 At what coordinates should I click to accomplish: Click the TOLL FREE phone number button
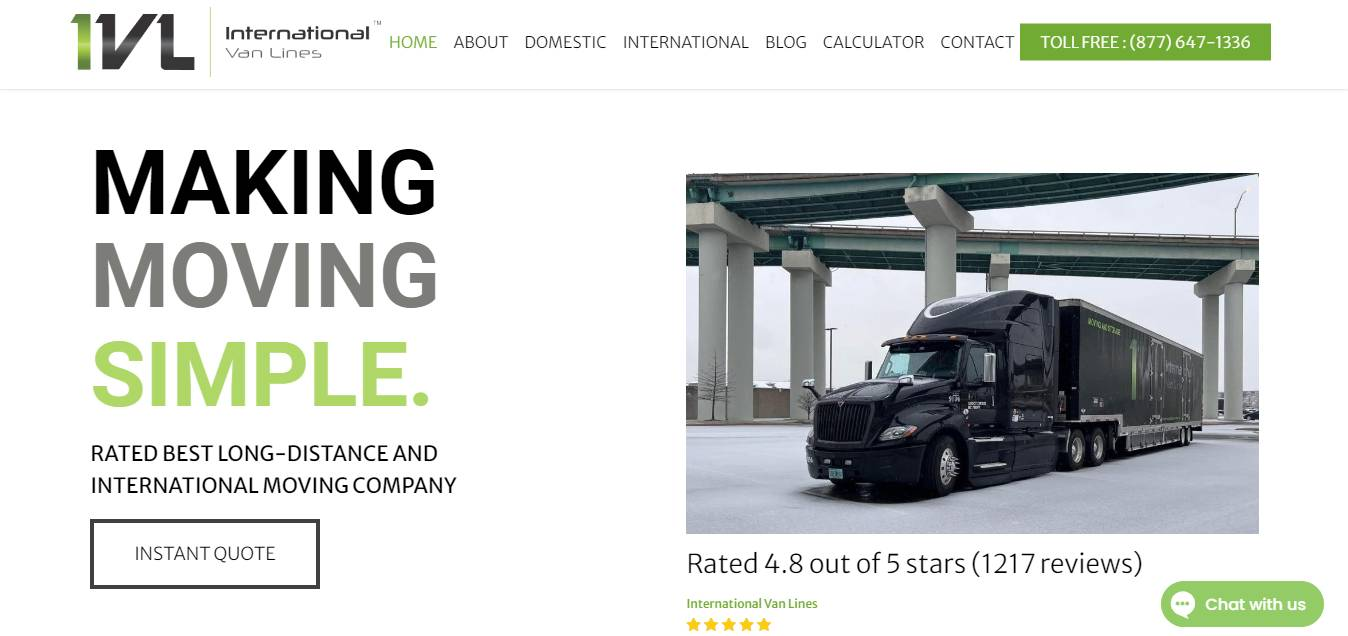[x=1145, y=42]
